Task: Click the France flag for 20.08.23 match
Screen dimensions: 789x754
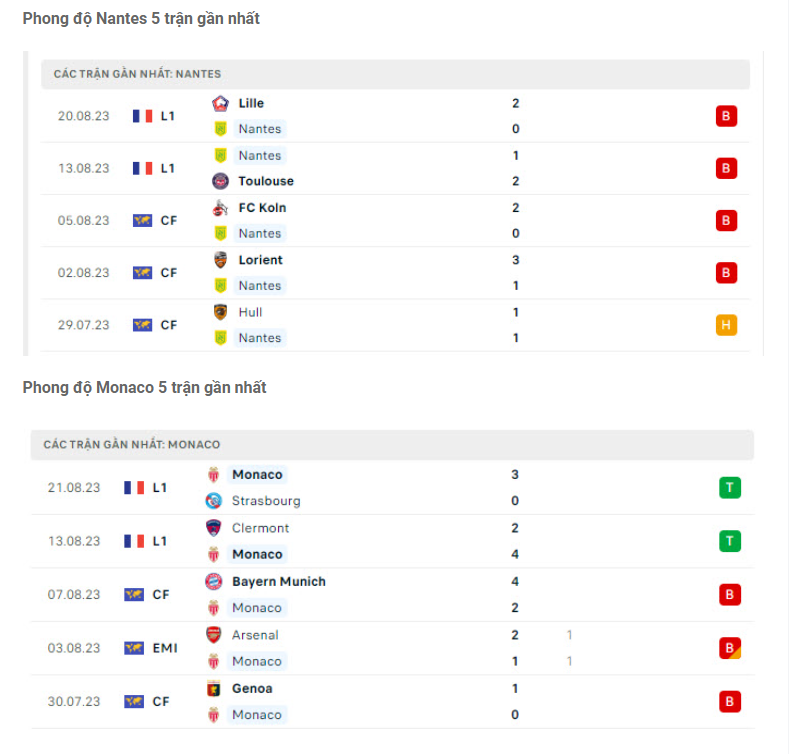Action: [x=142, y=116]
